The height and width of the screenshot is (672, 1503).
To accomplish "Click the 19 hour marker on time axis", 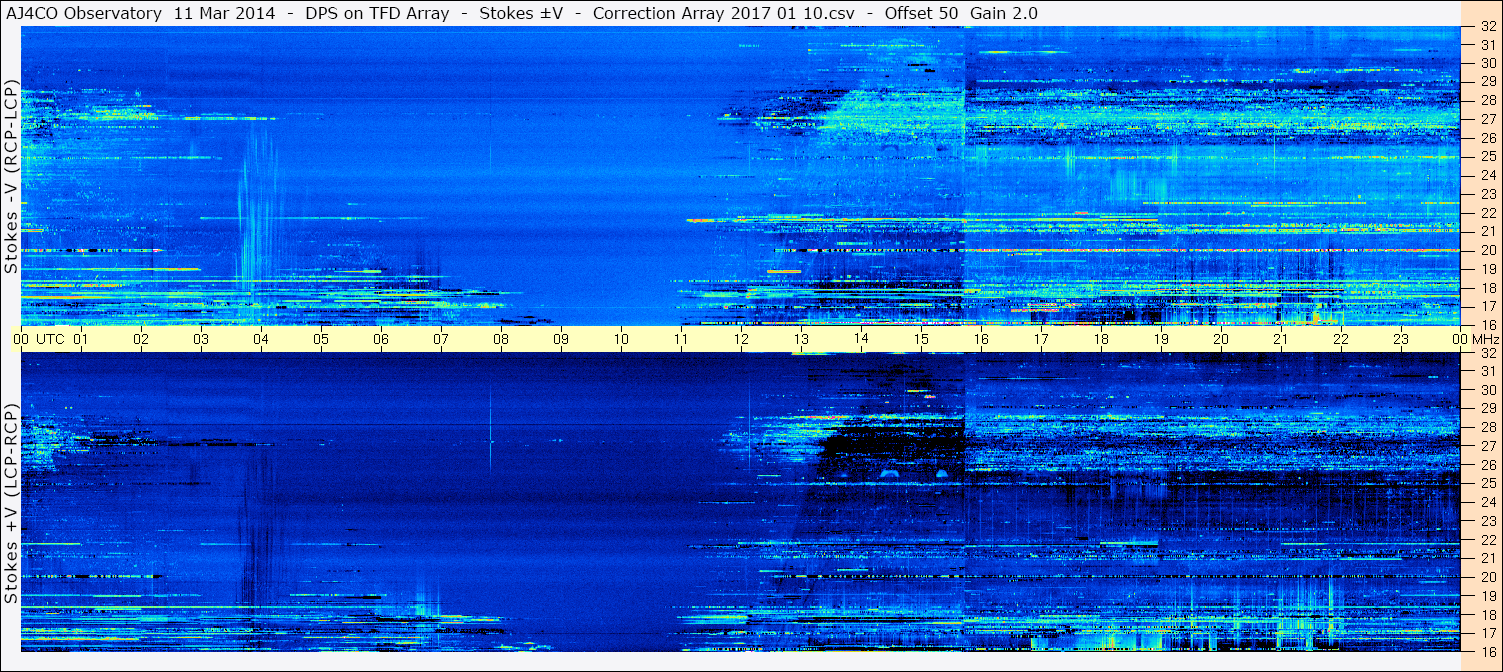I will click(x=1161, y=339).
